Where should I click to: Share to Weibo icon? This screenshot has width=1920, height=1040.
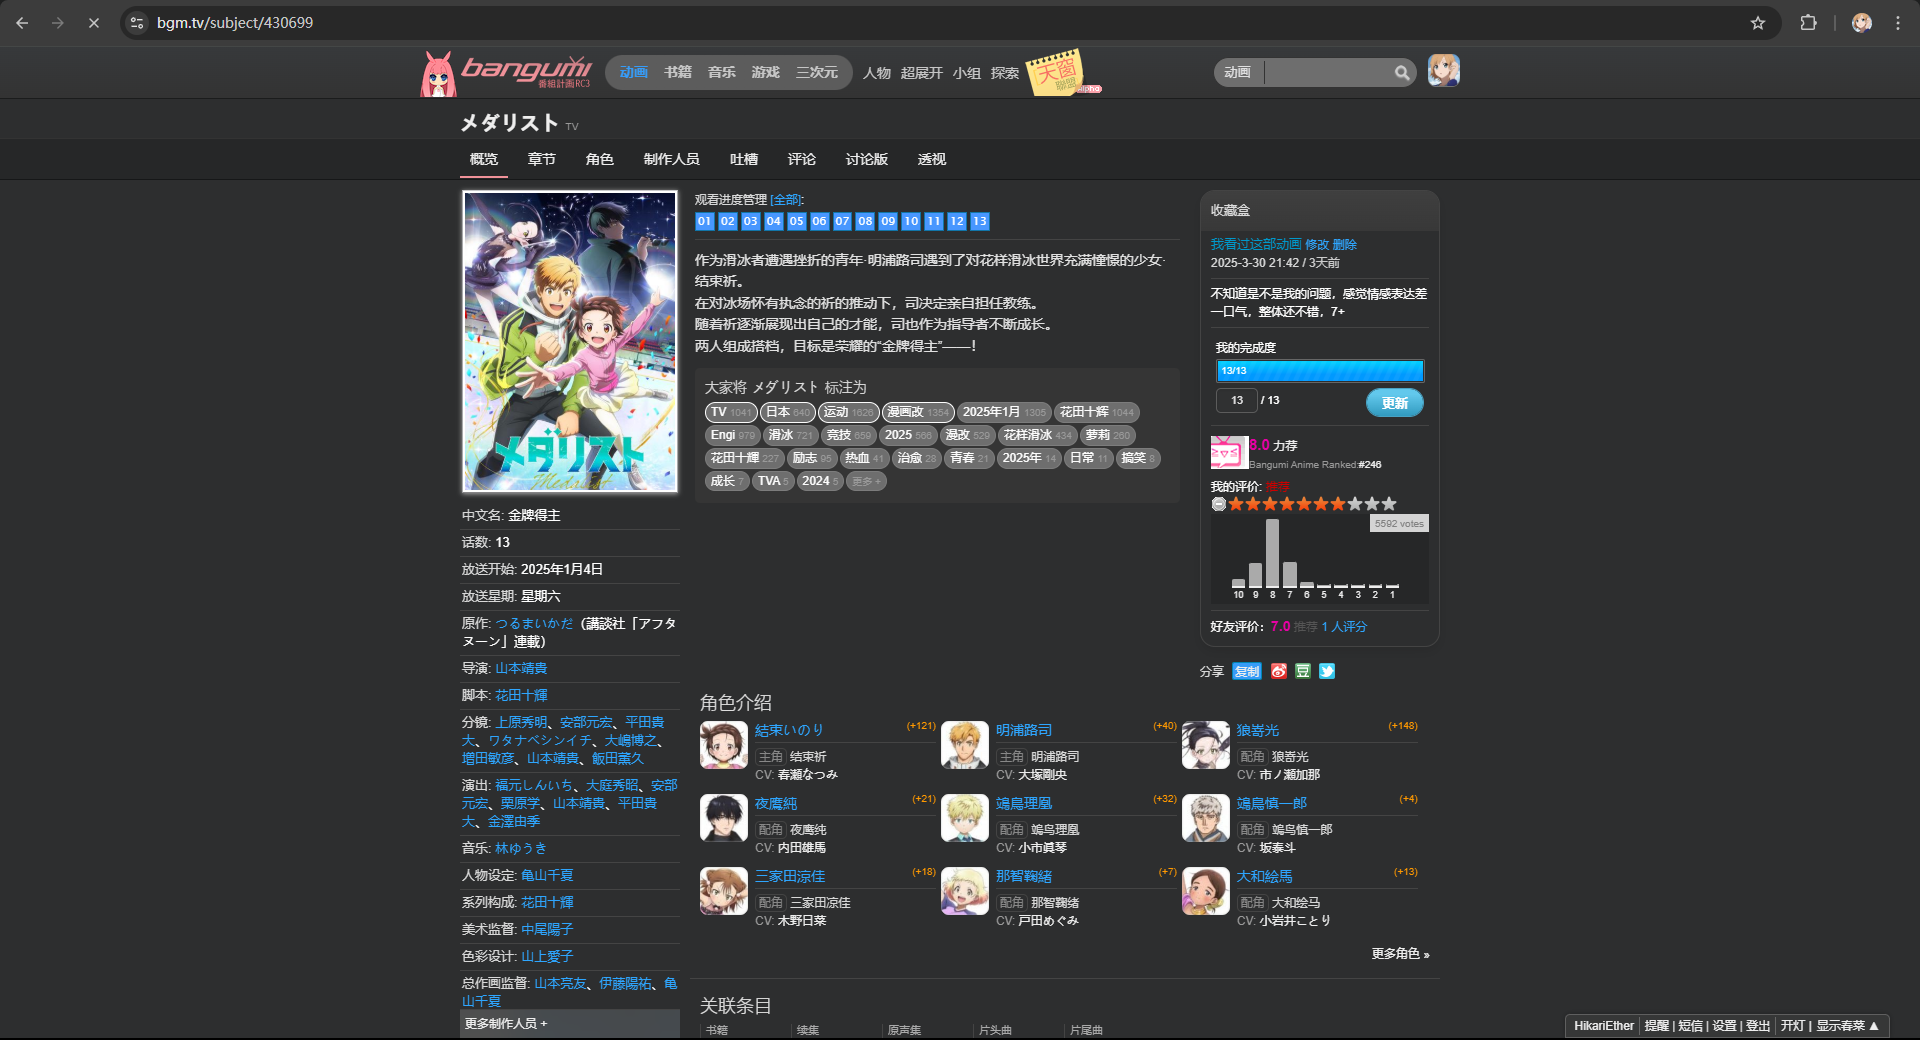click(x=1279, y=671)
